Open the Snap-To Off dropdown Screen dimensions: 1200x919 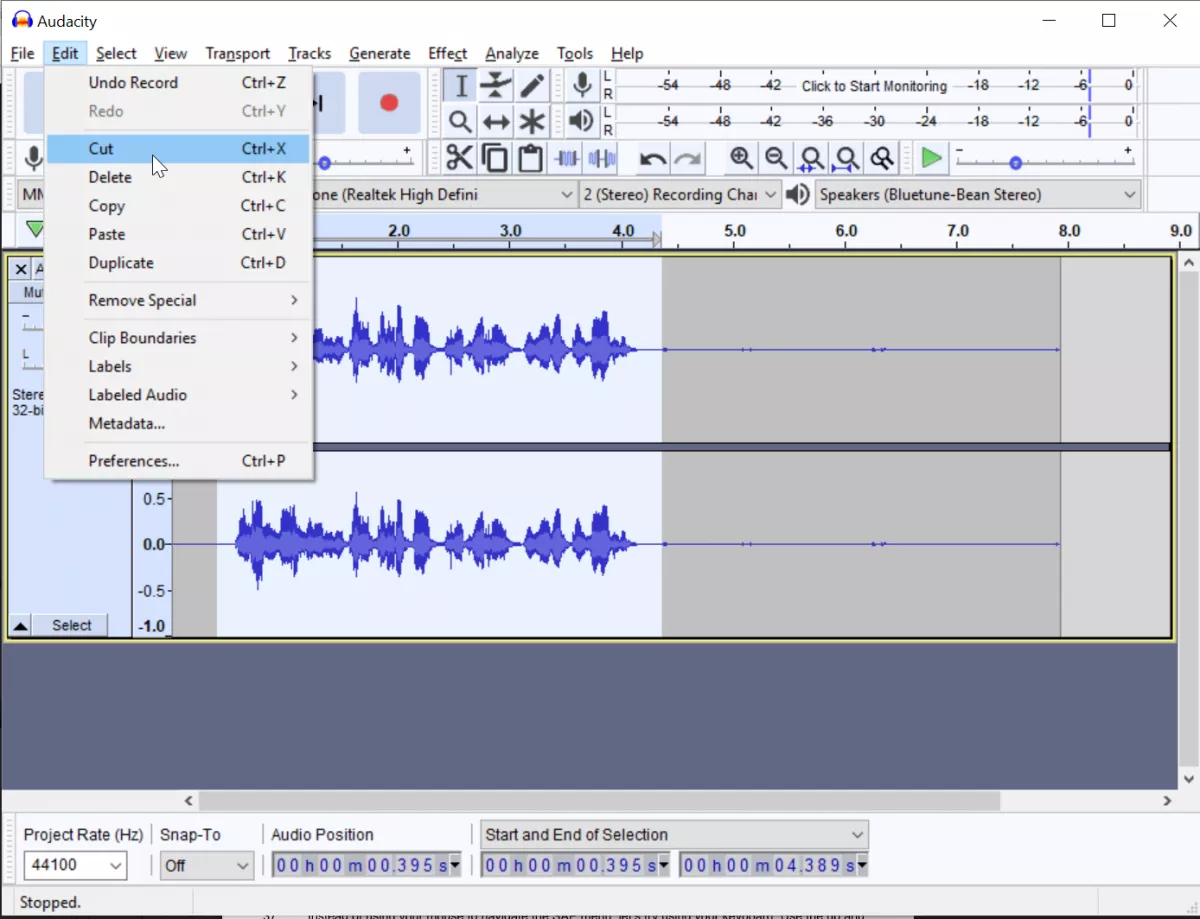[x=207, y=865]
